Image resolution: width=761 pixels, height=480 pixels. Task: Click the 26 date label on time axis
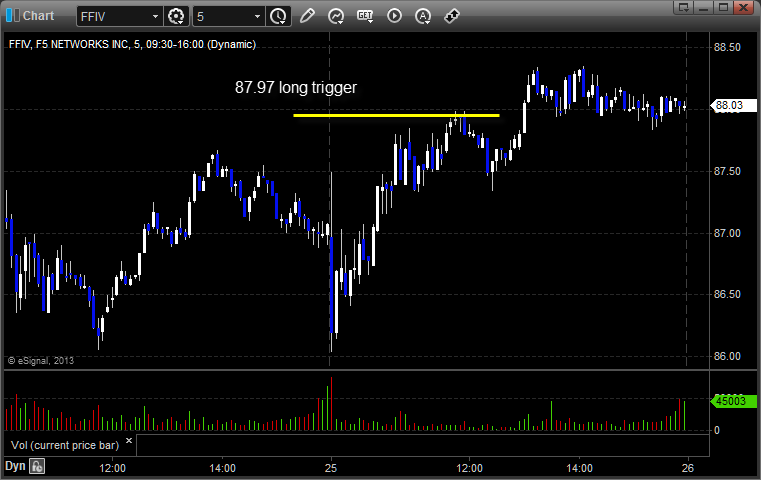click(688, 468)
